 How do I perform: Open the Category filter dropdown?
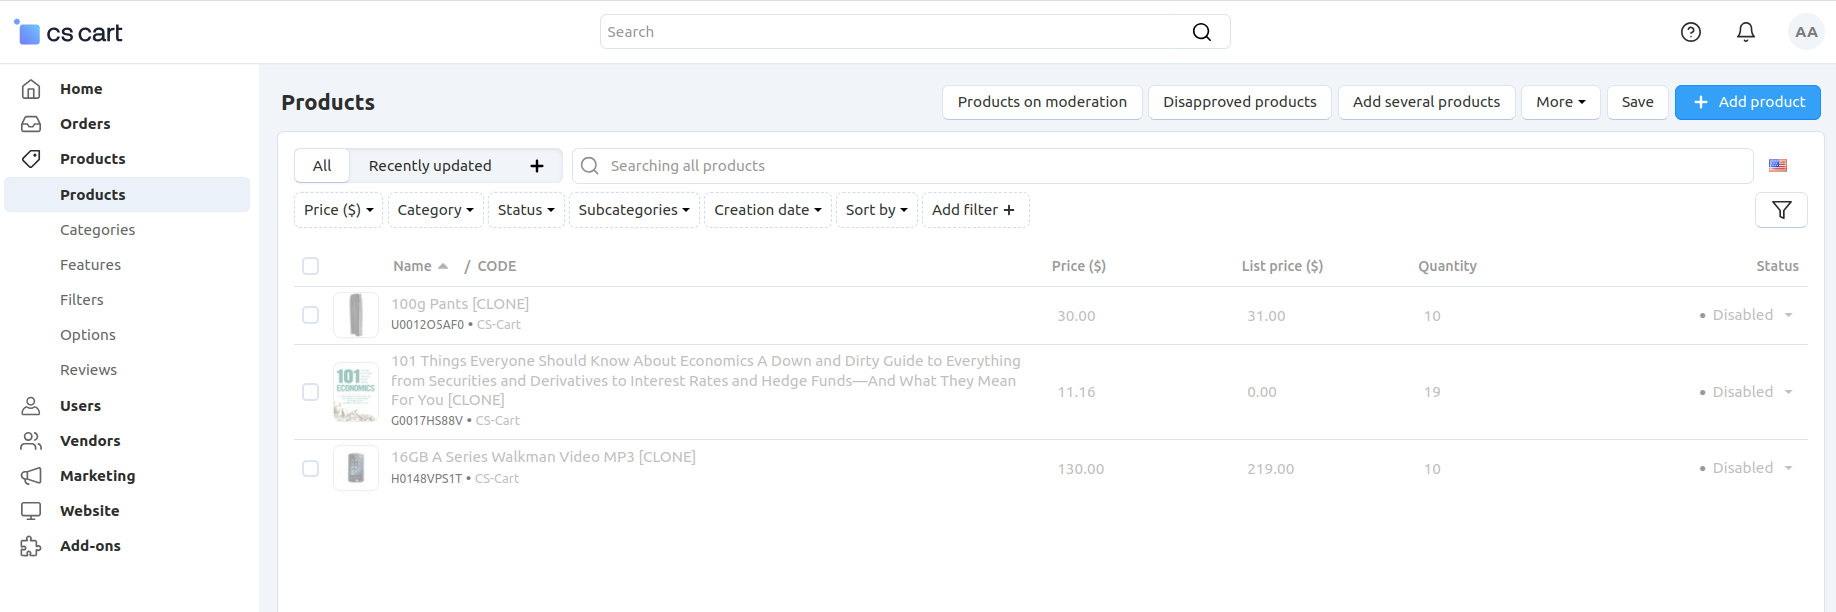[435, 210]
